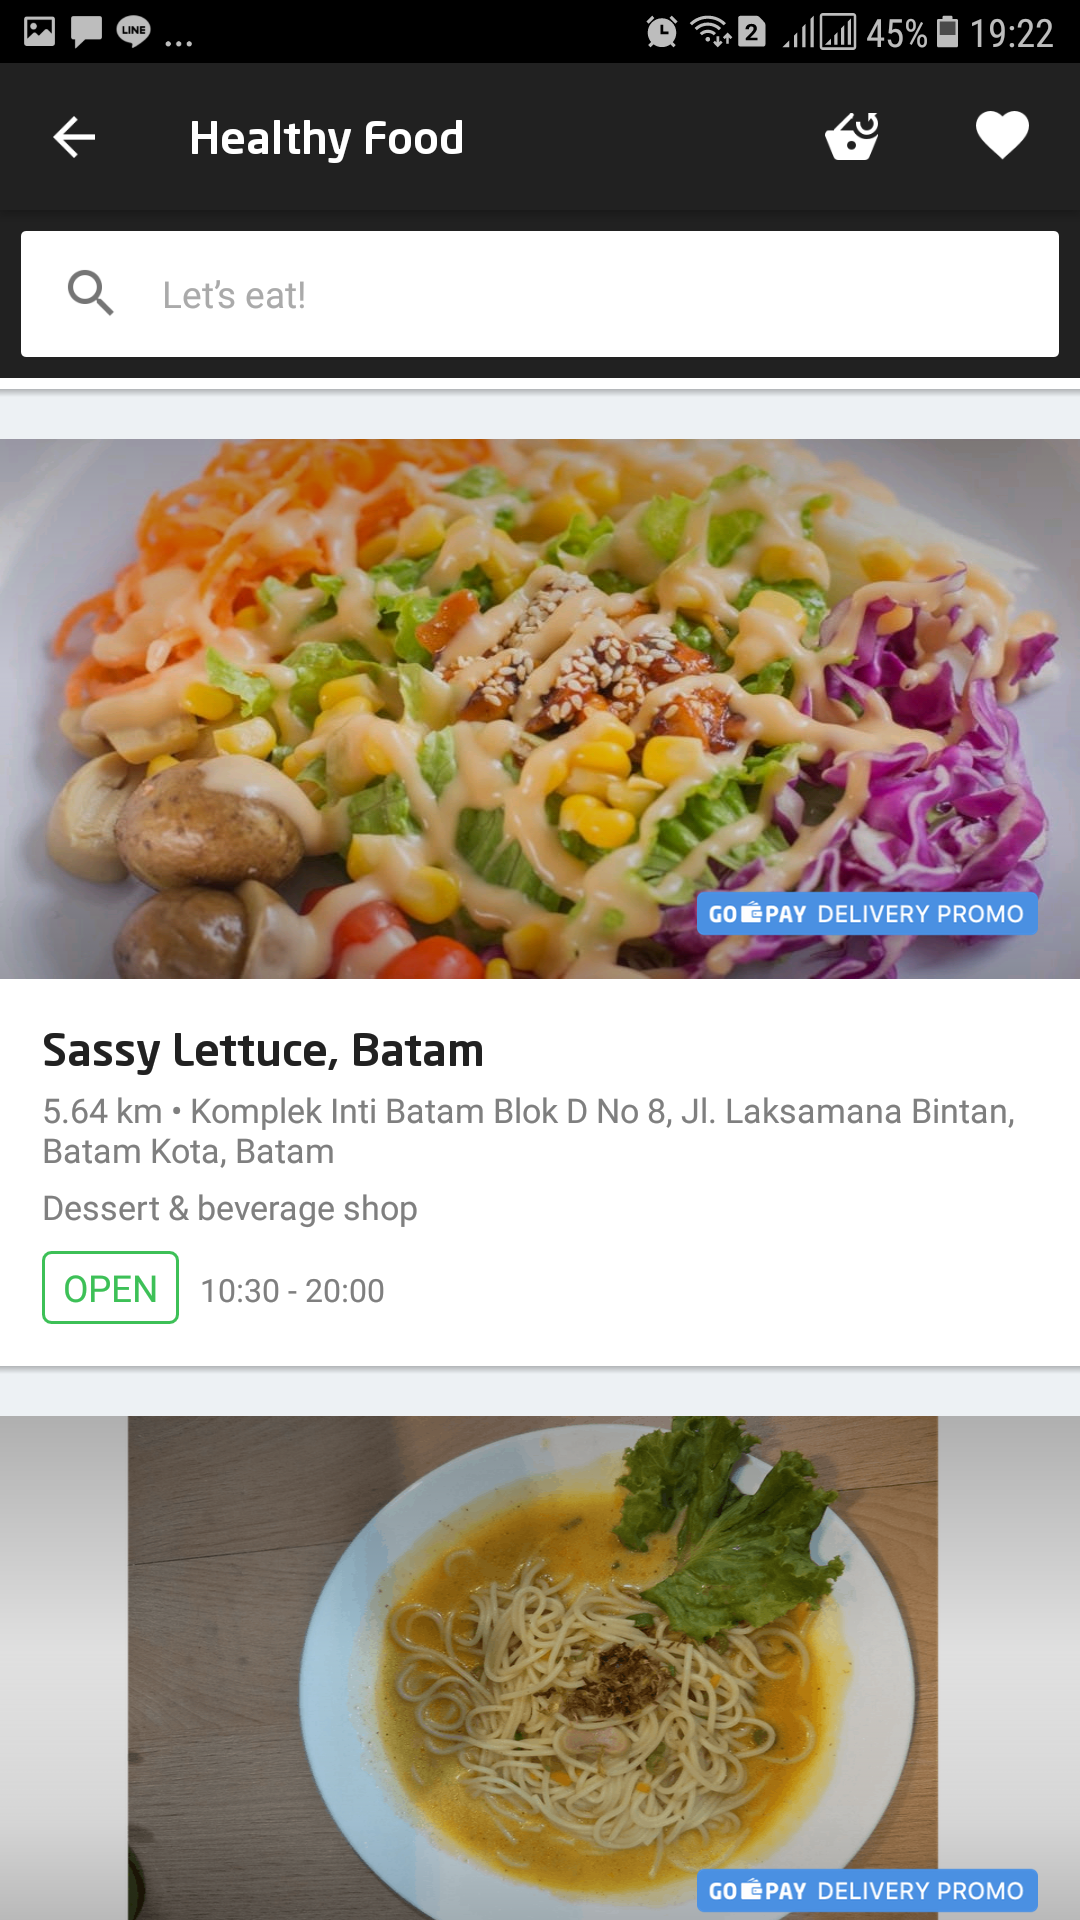The height and width of the screenshot is (1920, 1080).
Task: Tap the battery status icon
Action: 947,32
